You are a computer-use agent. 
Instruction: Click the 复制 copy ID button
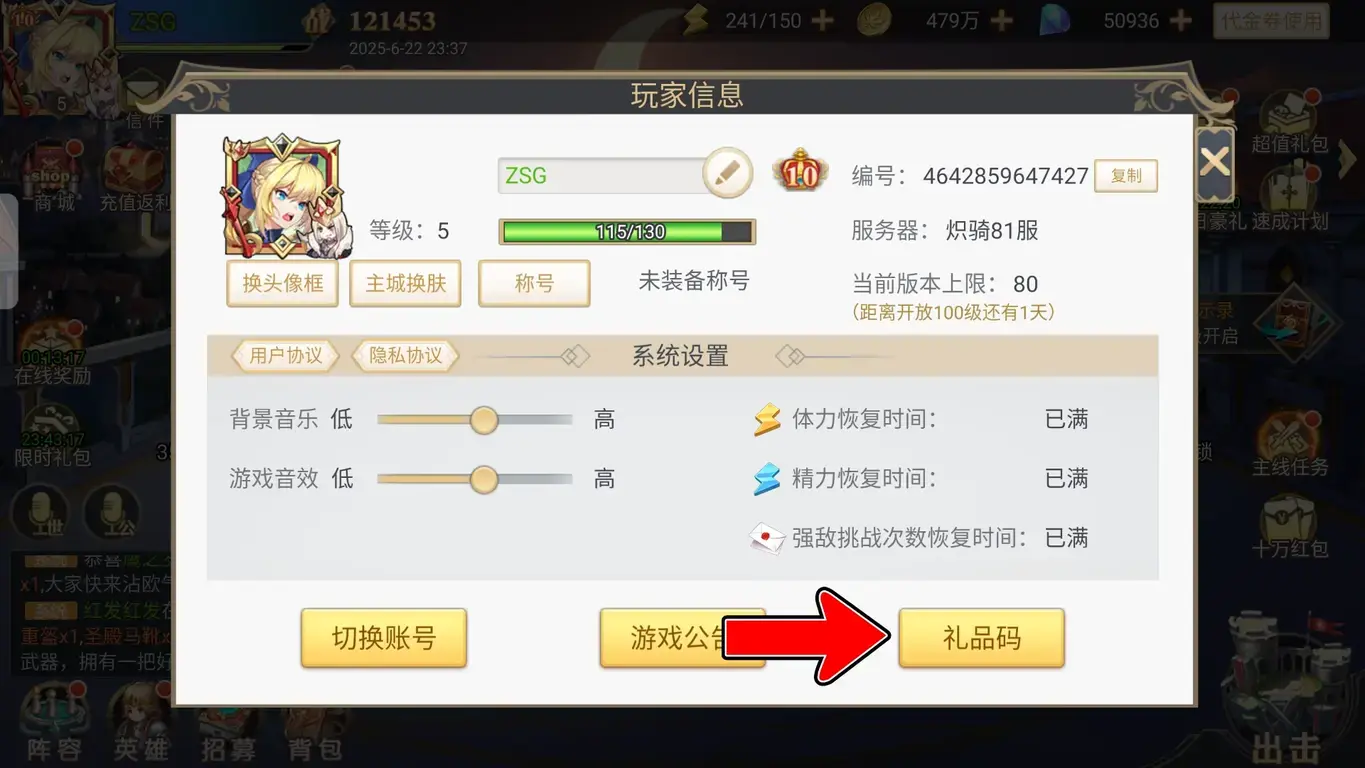pos(1126,175)
